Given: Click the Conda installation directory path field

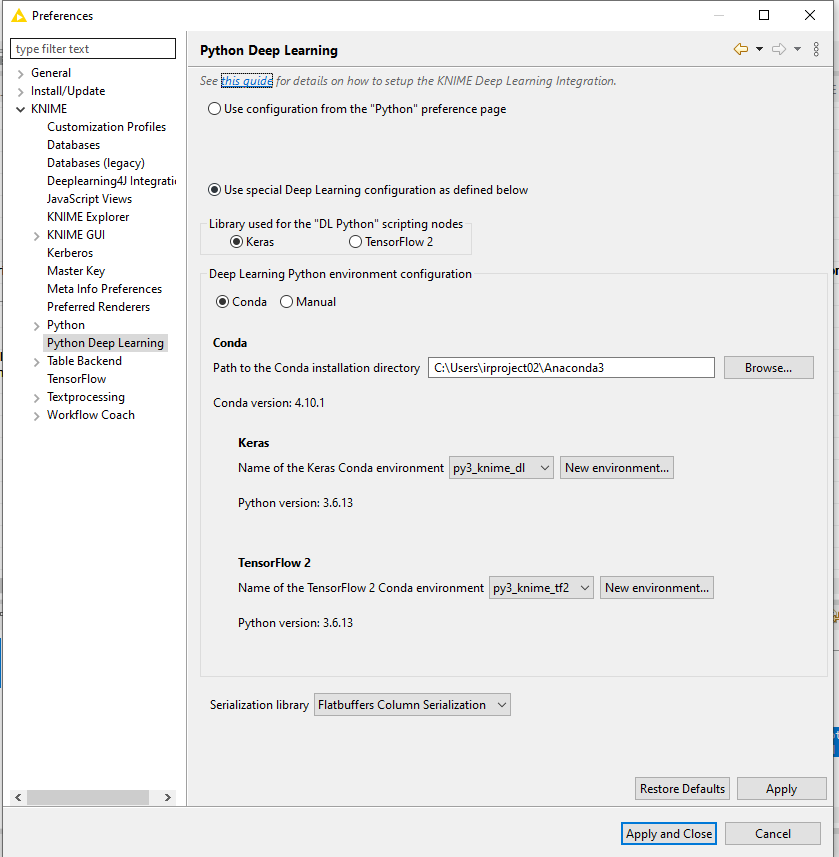Looking at the screenshot, I should (571, 368).
